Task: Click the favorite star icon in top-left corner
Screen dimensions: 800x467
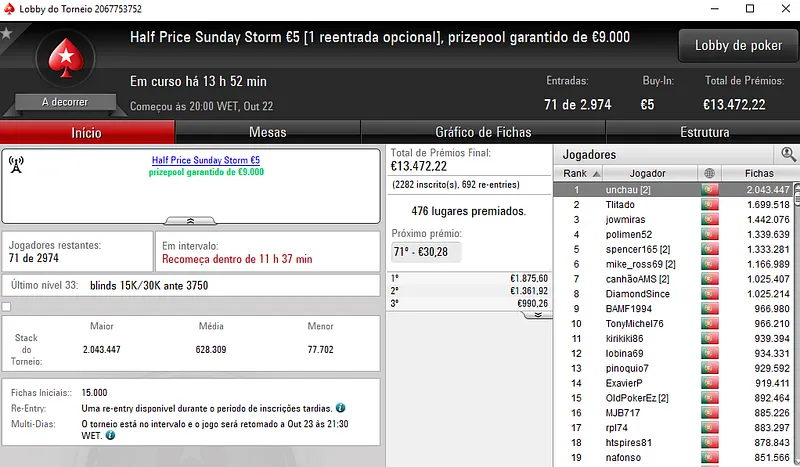Action: (7, 33)
